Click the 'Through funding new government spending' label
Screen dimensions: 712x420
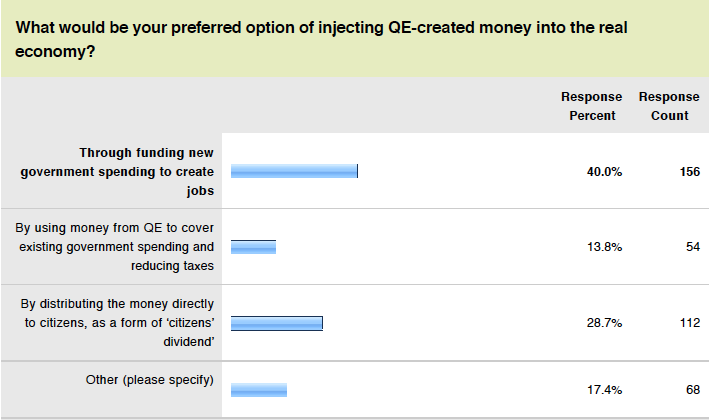117,172
